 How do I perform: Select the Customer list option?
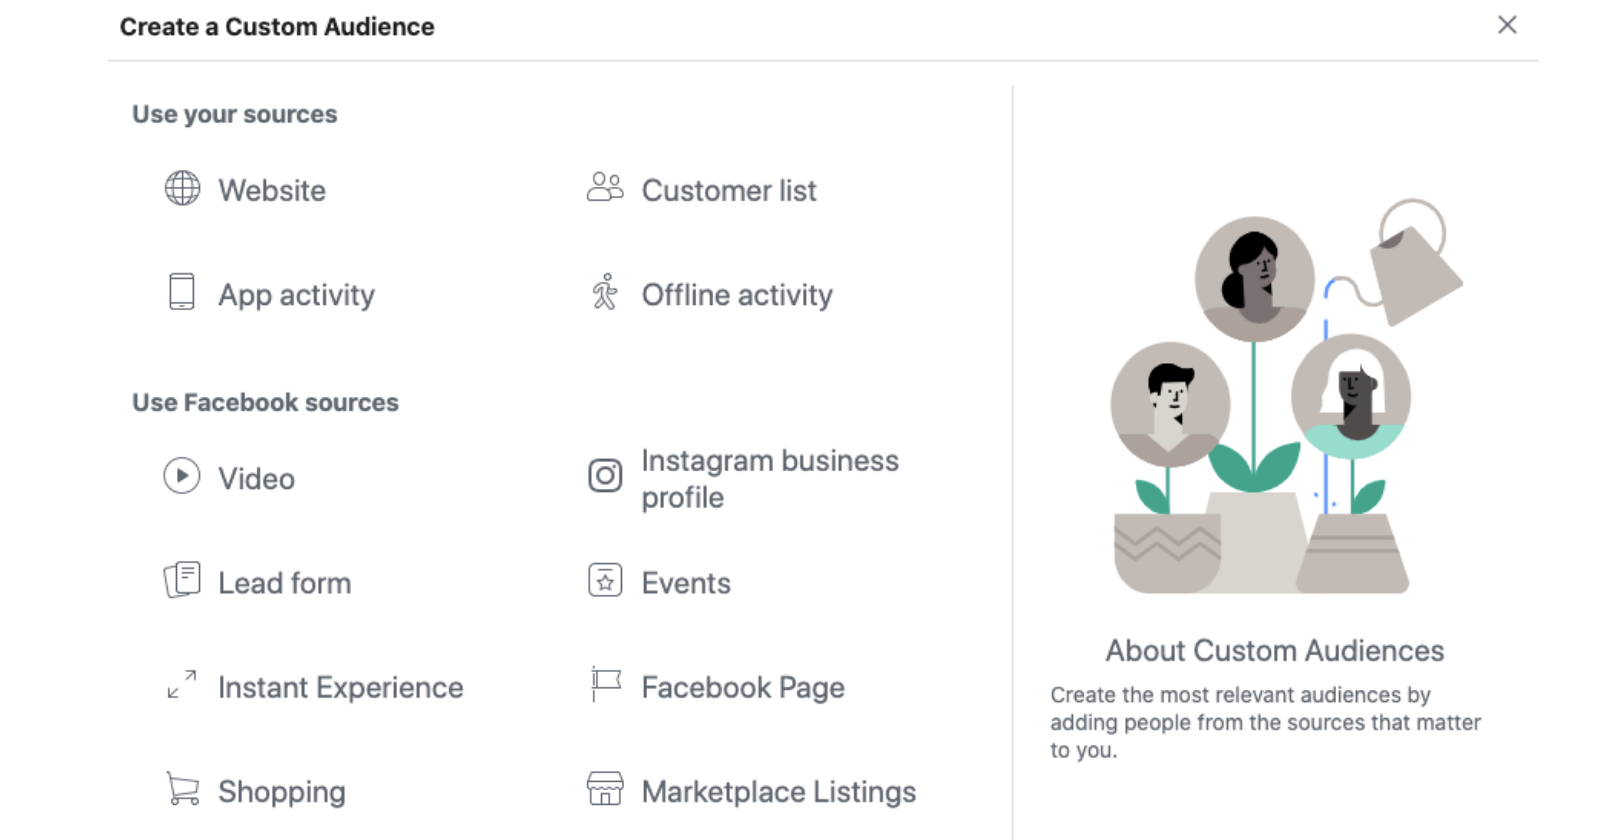728,190
